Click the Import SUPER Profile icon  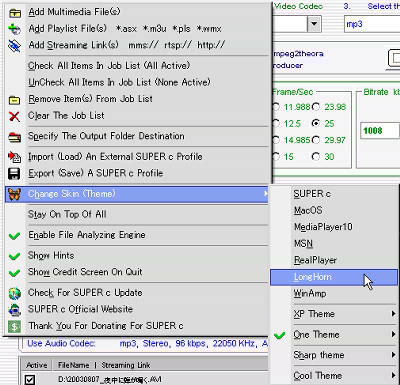(x=14, y=157)
